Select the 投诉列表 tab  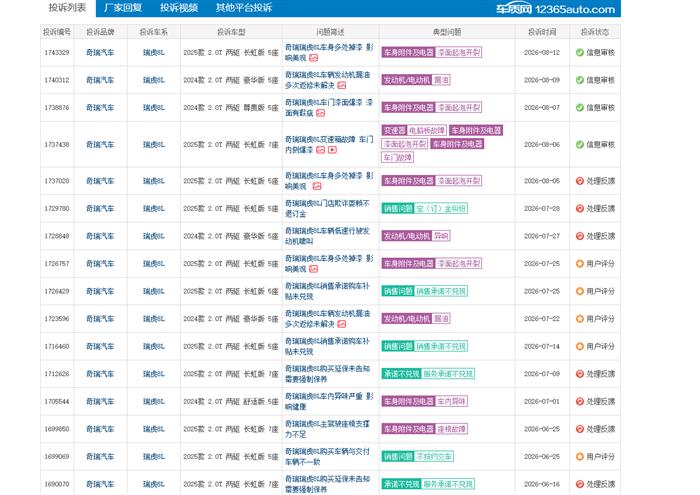coord(67,8)
